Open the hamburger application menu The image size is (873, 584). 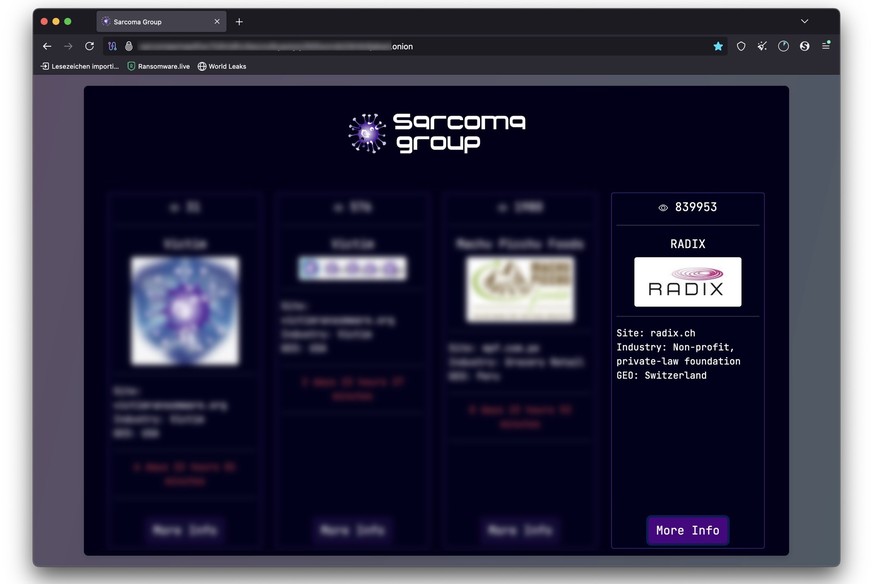coord(826,46)
